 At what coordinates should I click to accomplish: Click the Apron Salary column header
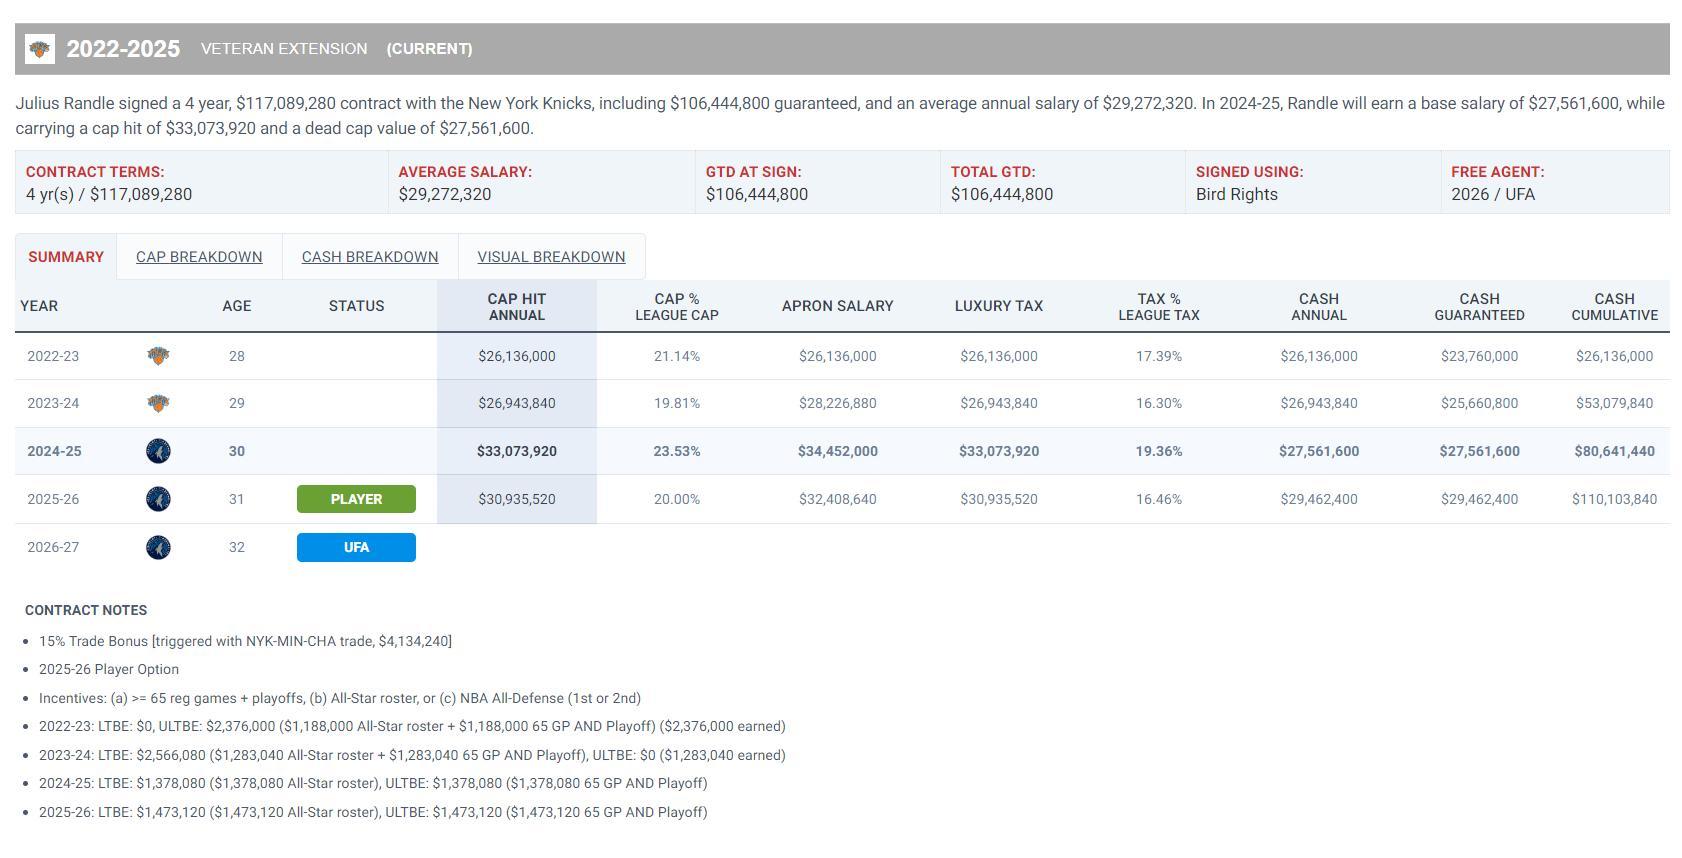pyautogui.click(x=837, y=306)
